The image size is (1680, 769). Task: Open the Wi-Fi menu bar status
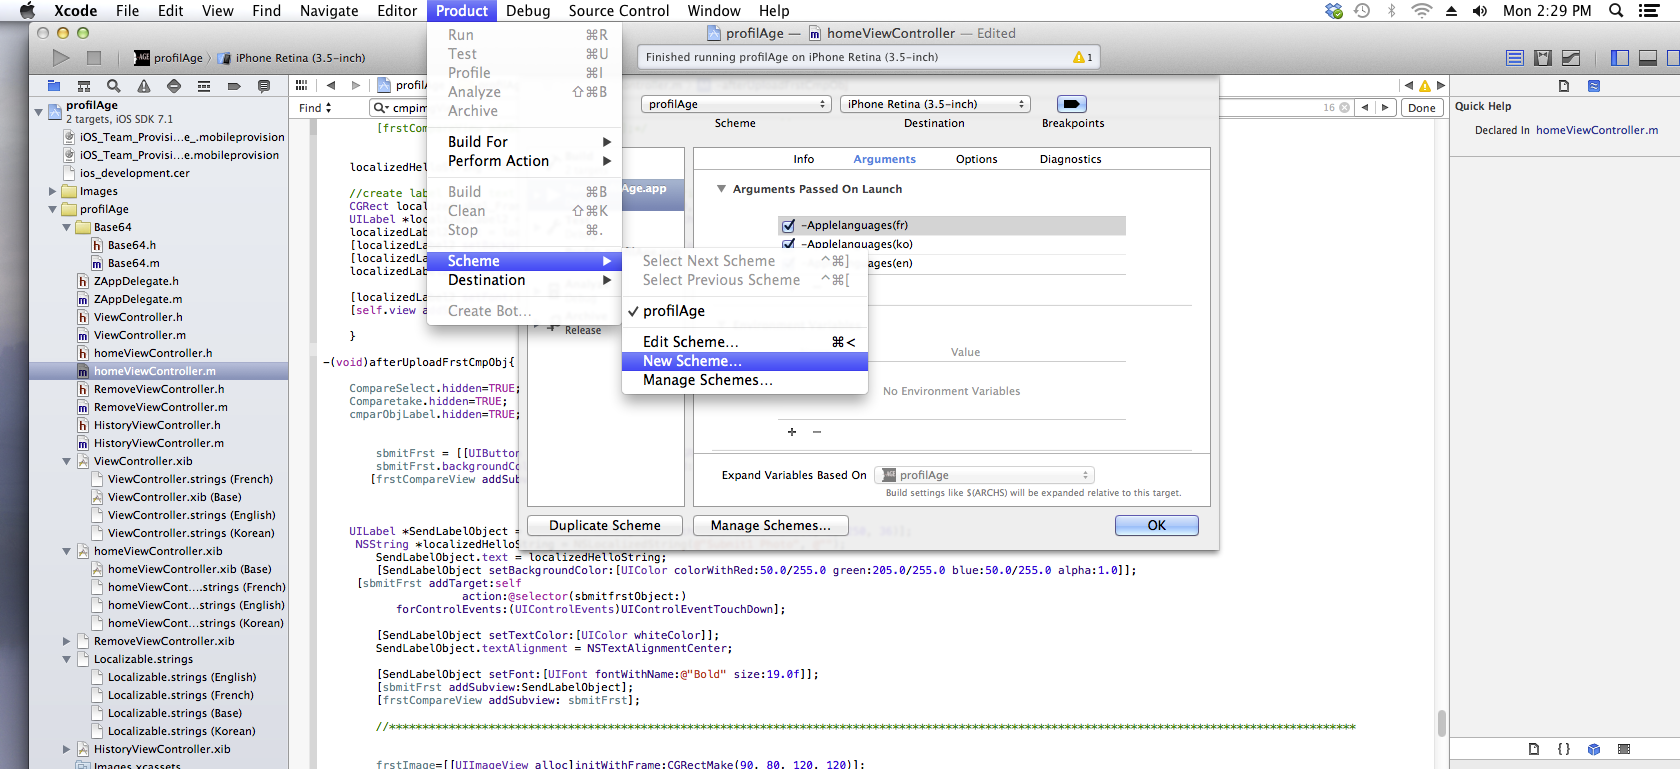pyautogui.click(x=1421, y=11)
